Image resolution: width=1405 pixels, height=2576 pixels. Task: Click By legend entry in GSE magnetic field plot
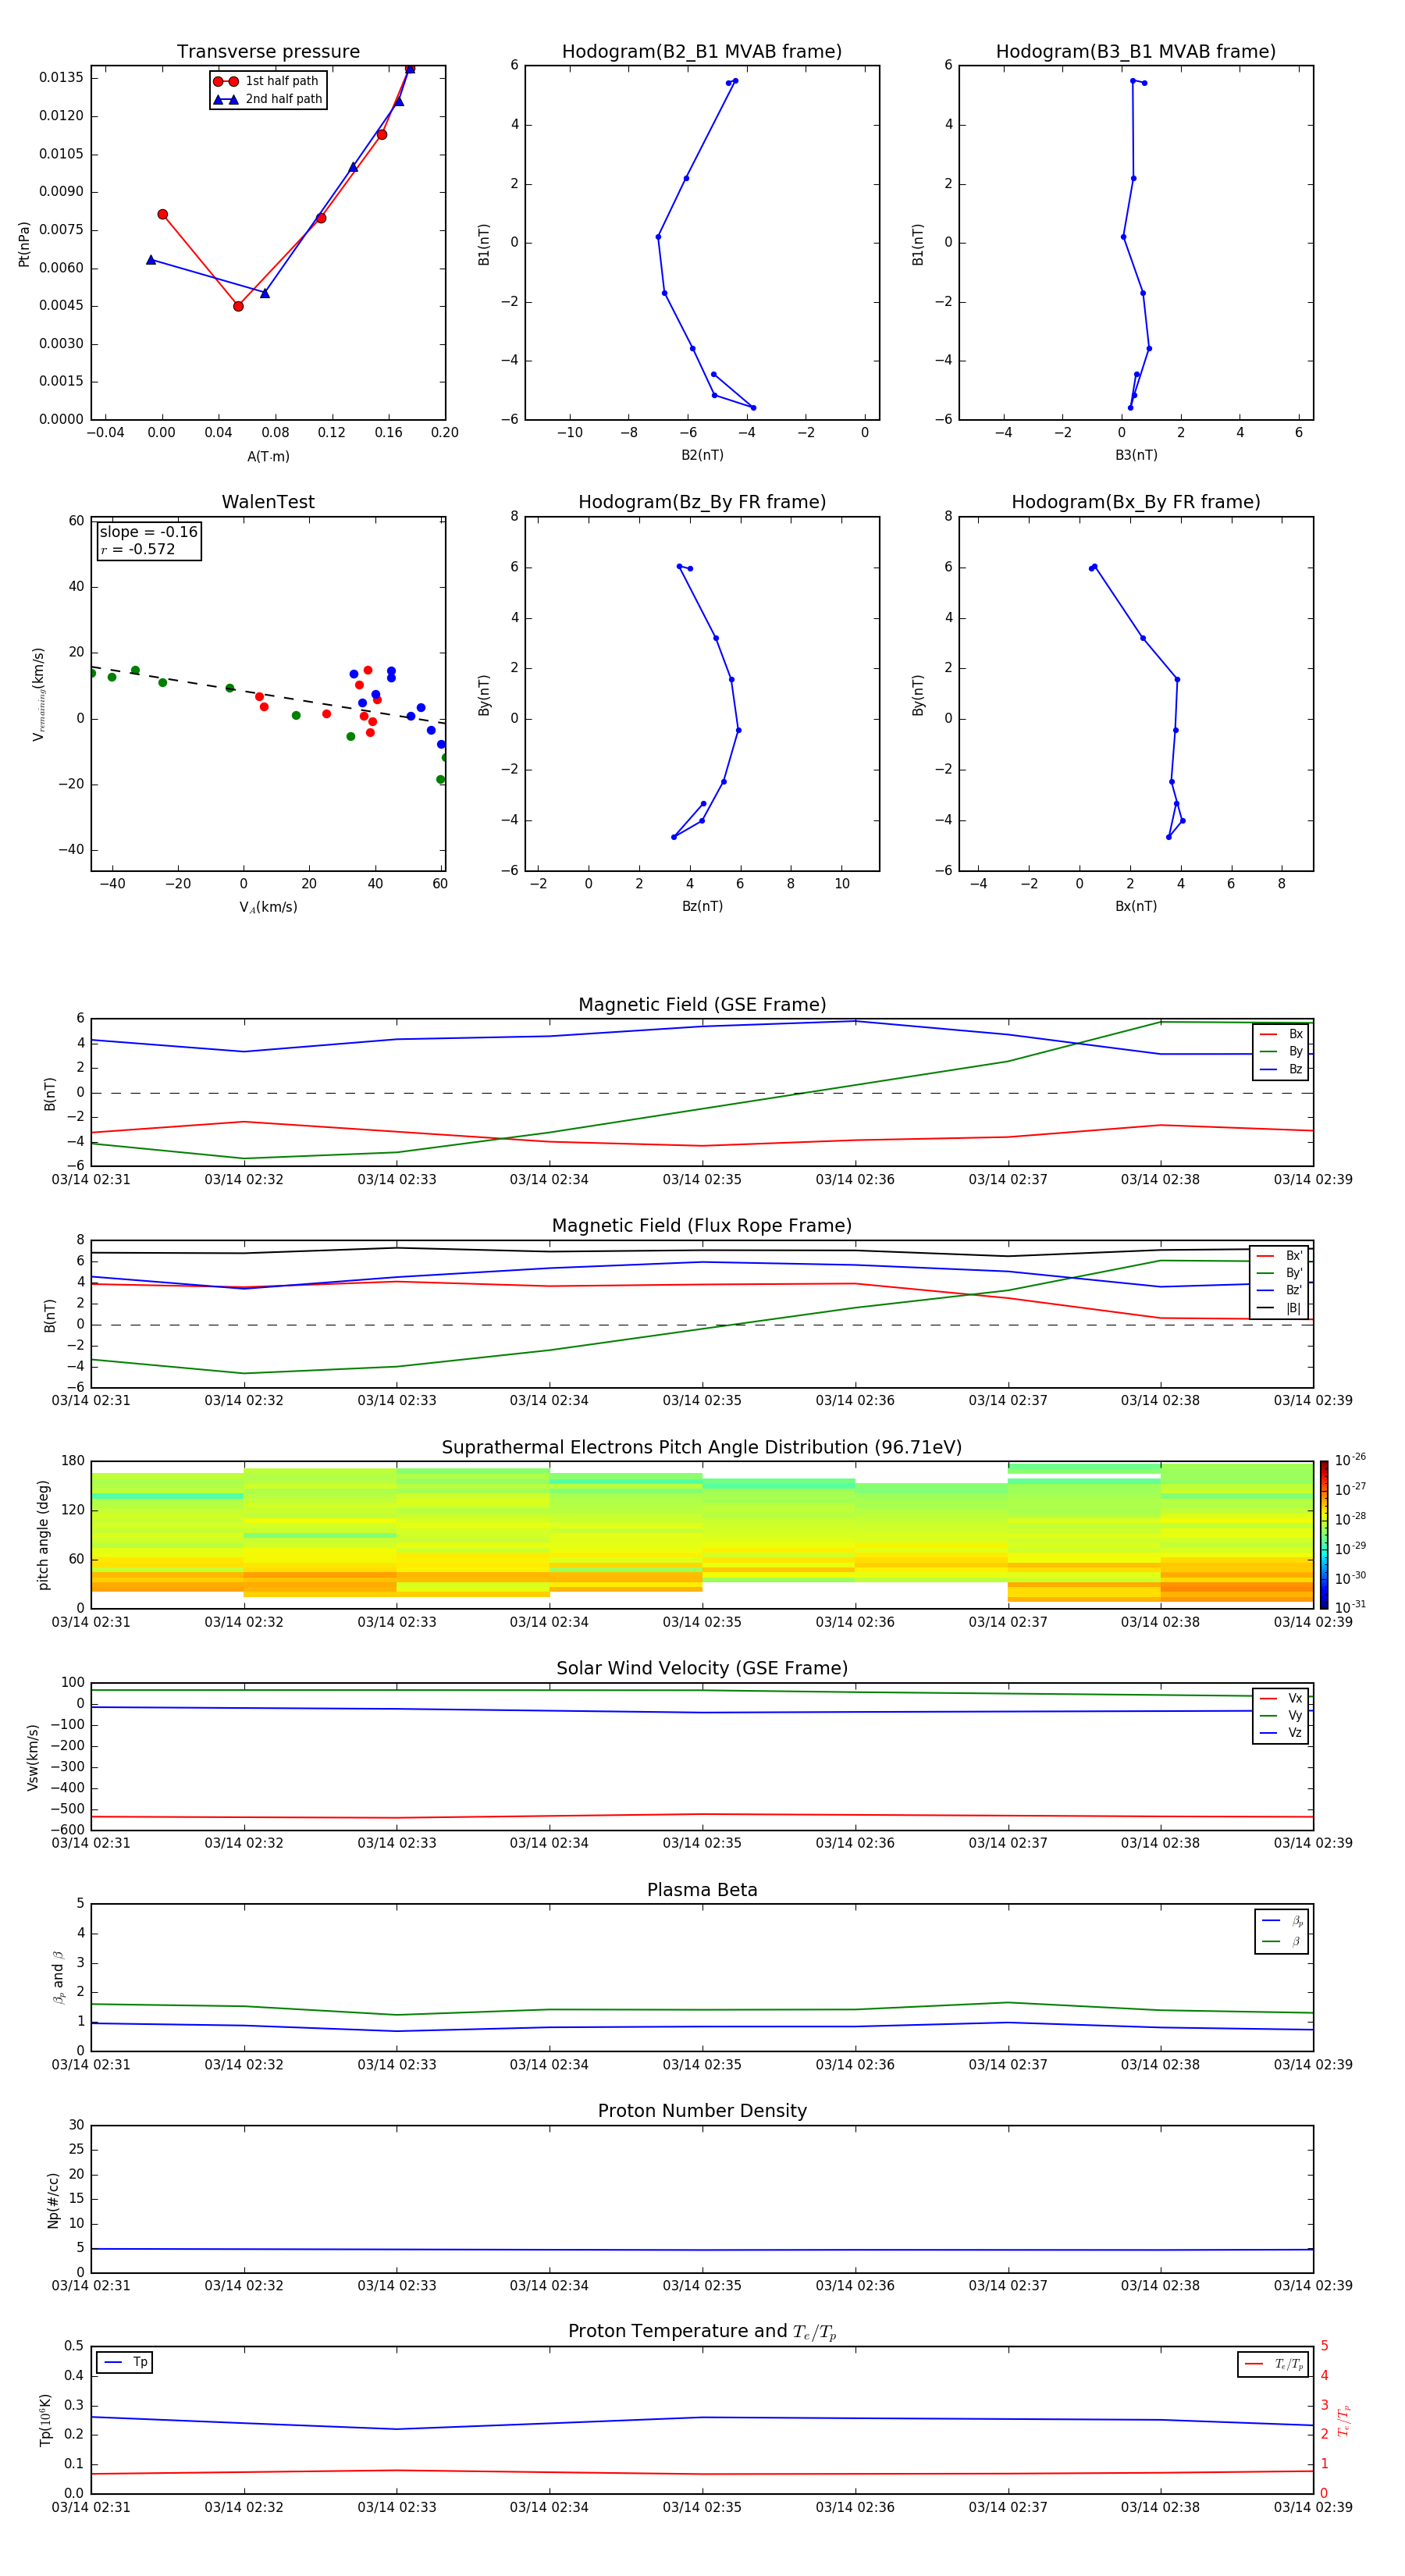pyautogui.click(x=1281, y=1051)
